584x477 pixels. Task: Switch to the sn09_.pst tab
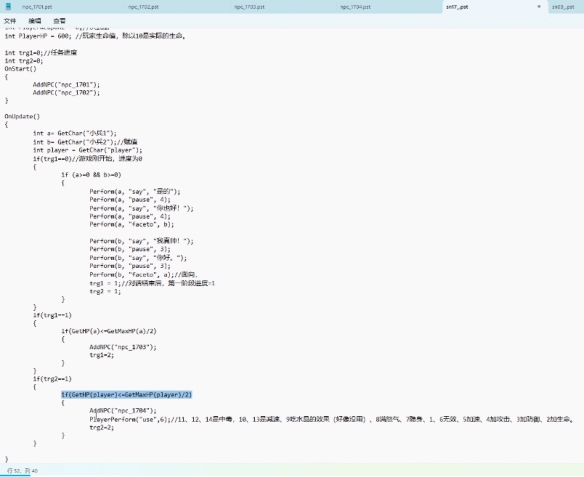pyautogui.click(x=563, y=7)
